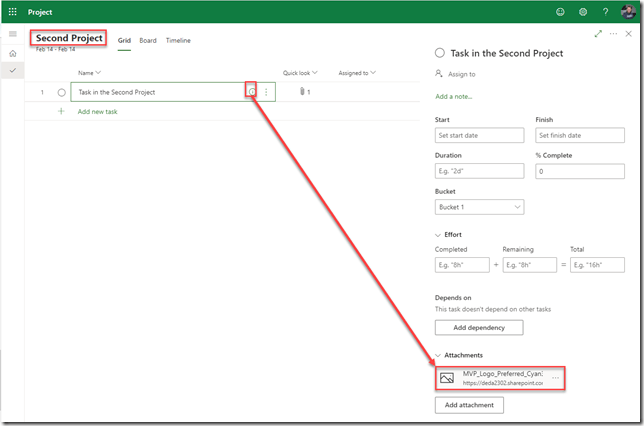The height and width of the screenshot is (426, 644).
Task: Click the Set start date field
Action: point(479,135)
